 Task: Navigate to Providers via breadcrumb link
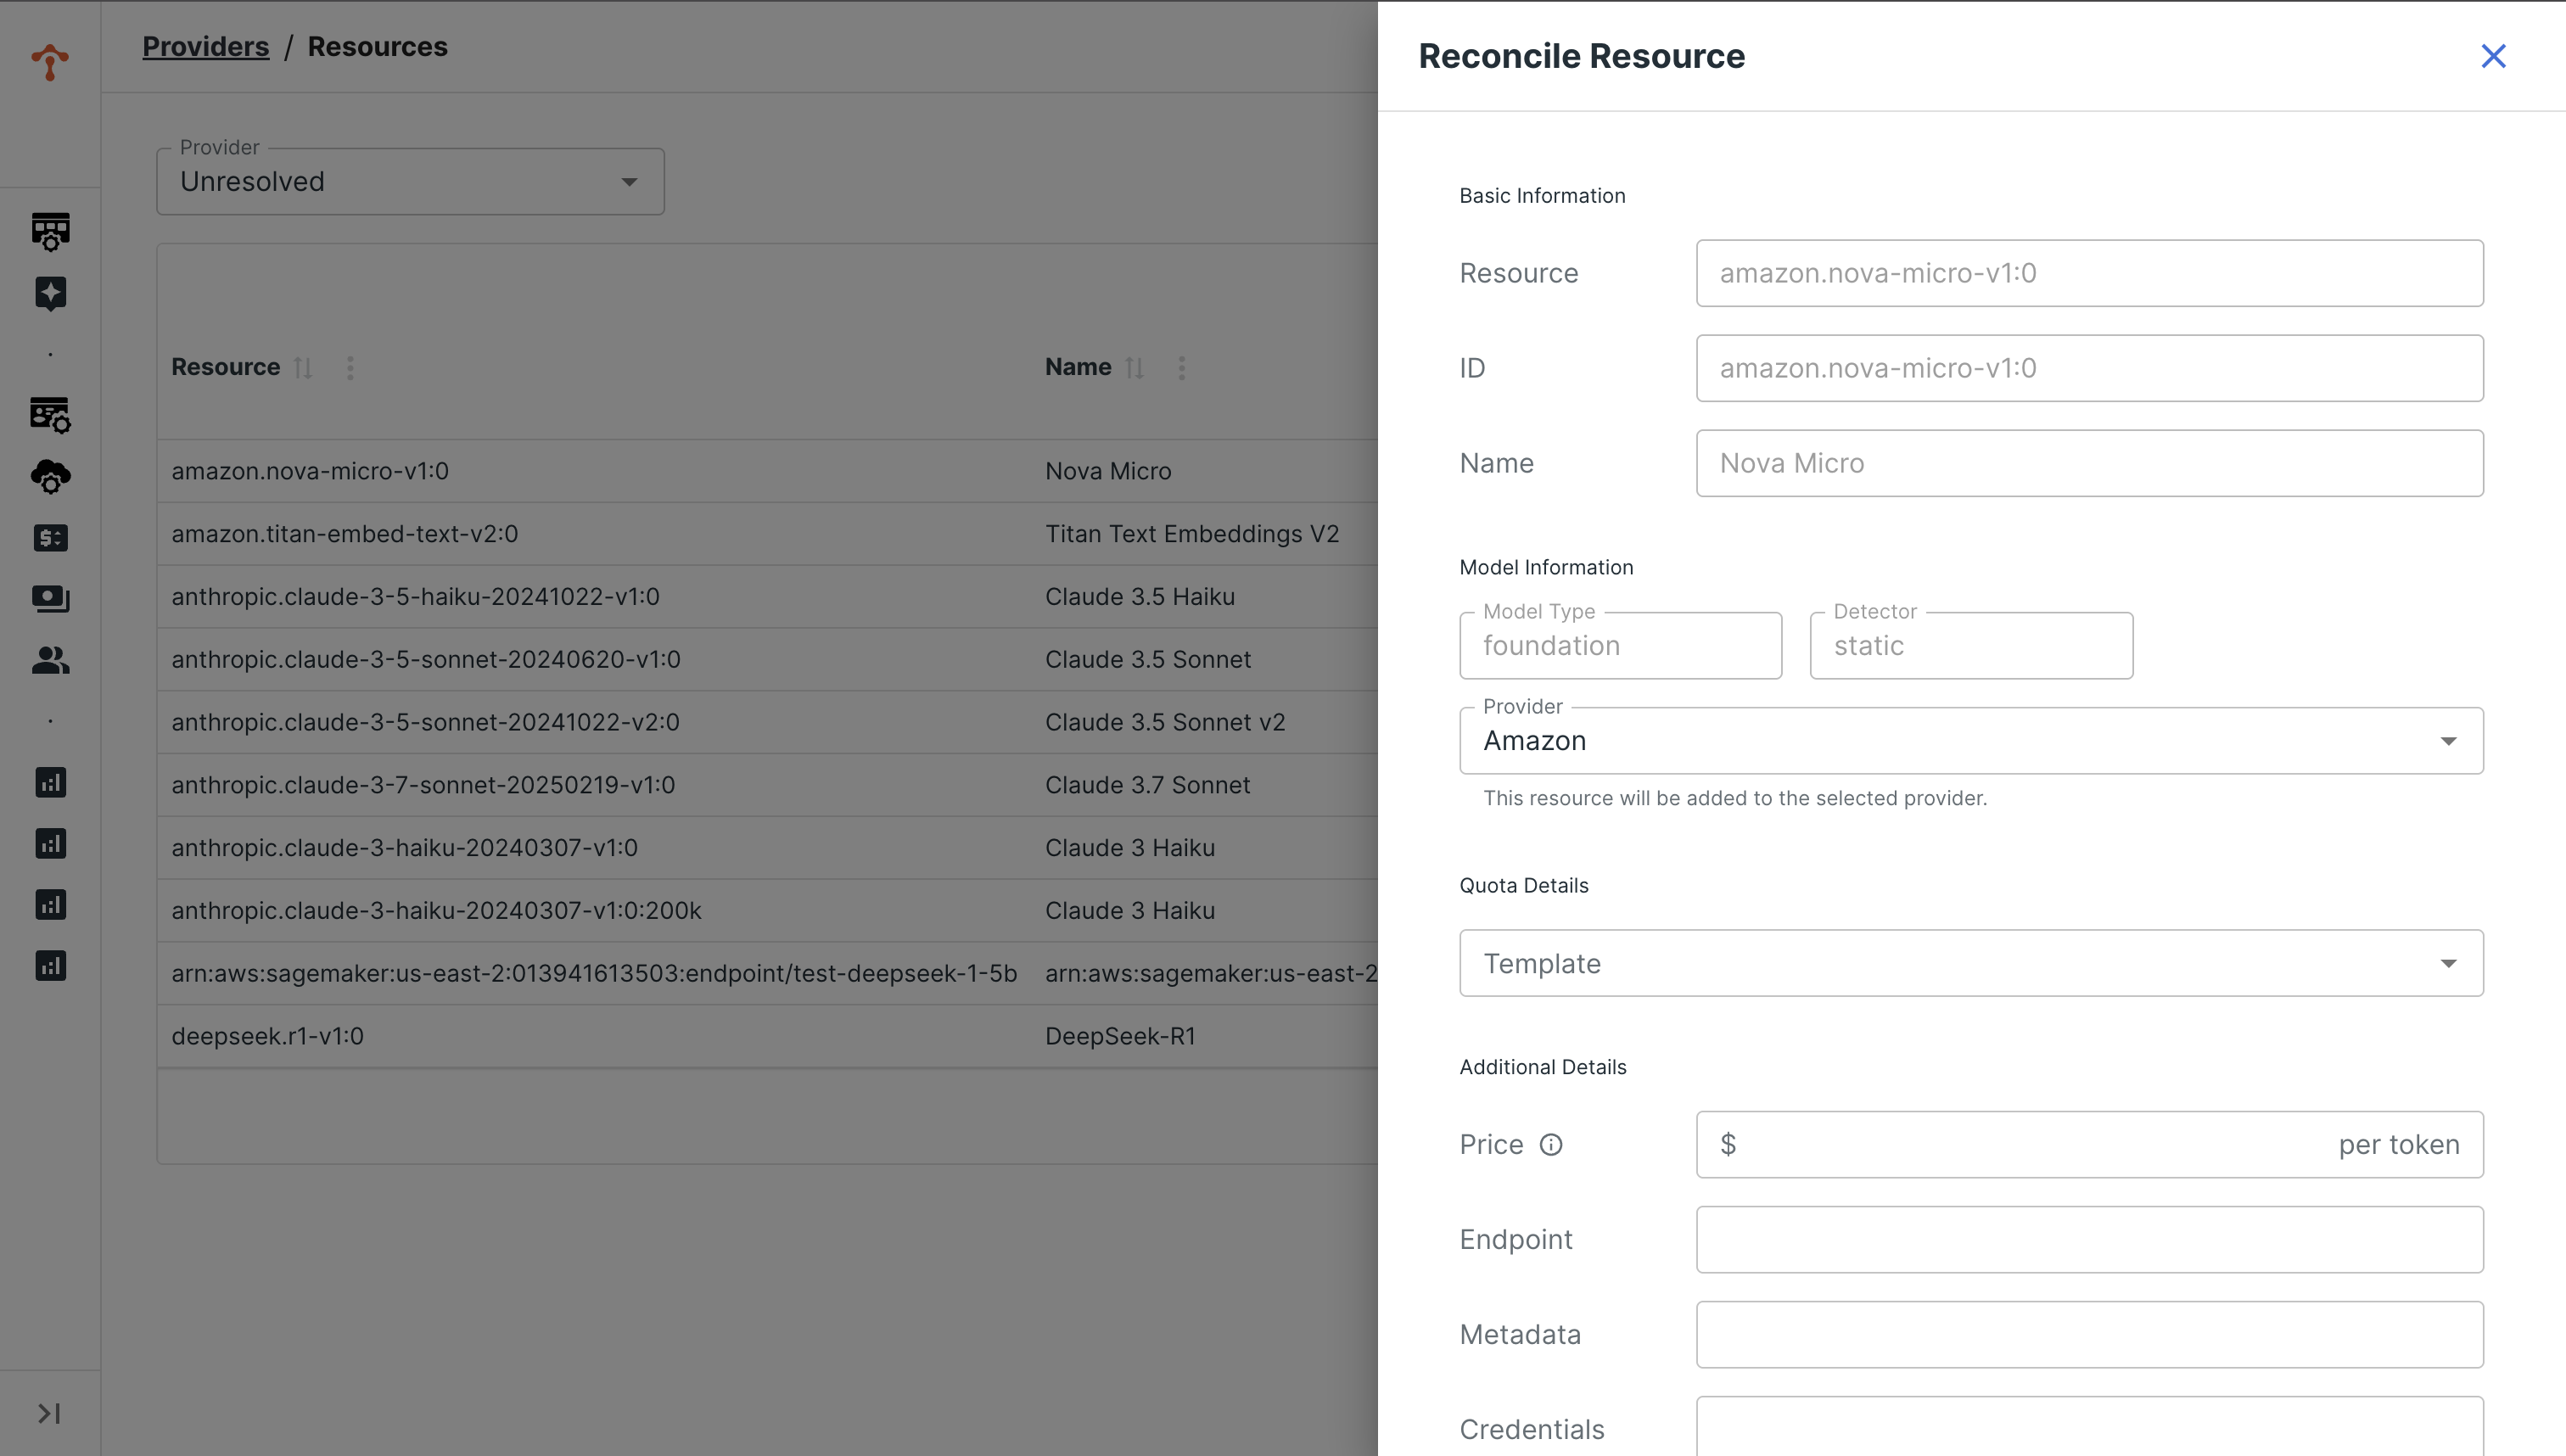coord(206,46)
